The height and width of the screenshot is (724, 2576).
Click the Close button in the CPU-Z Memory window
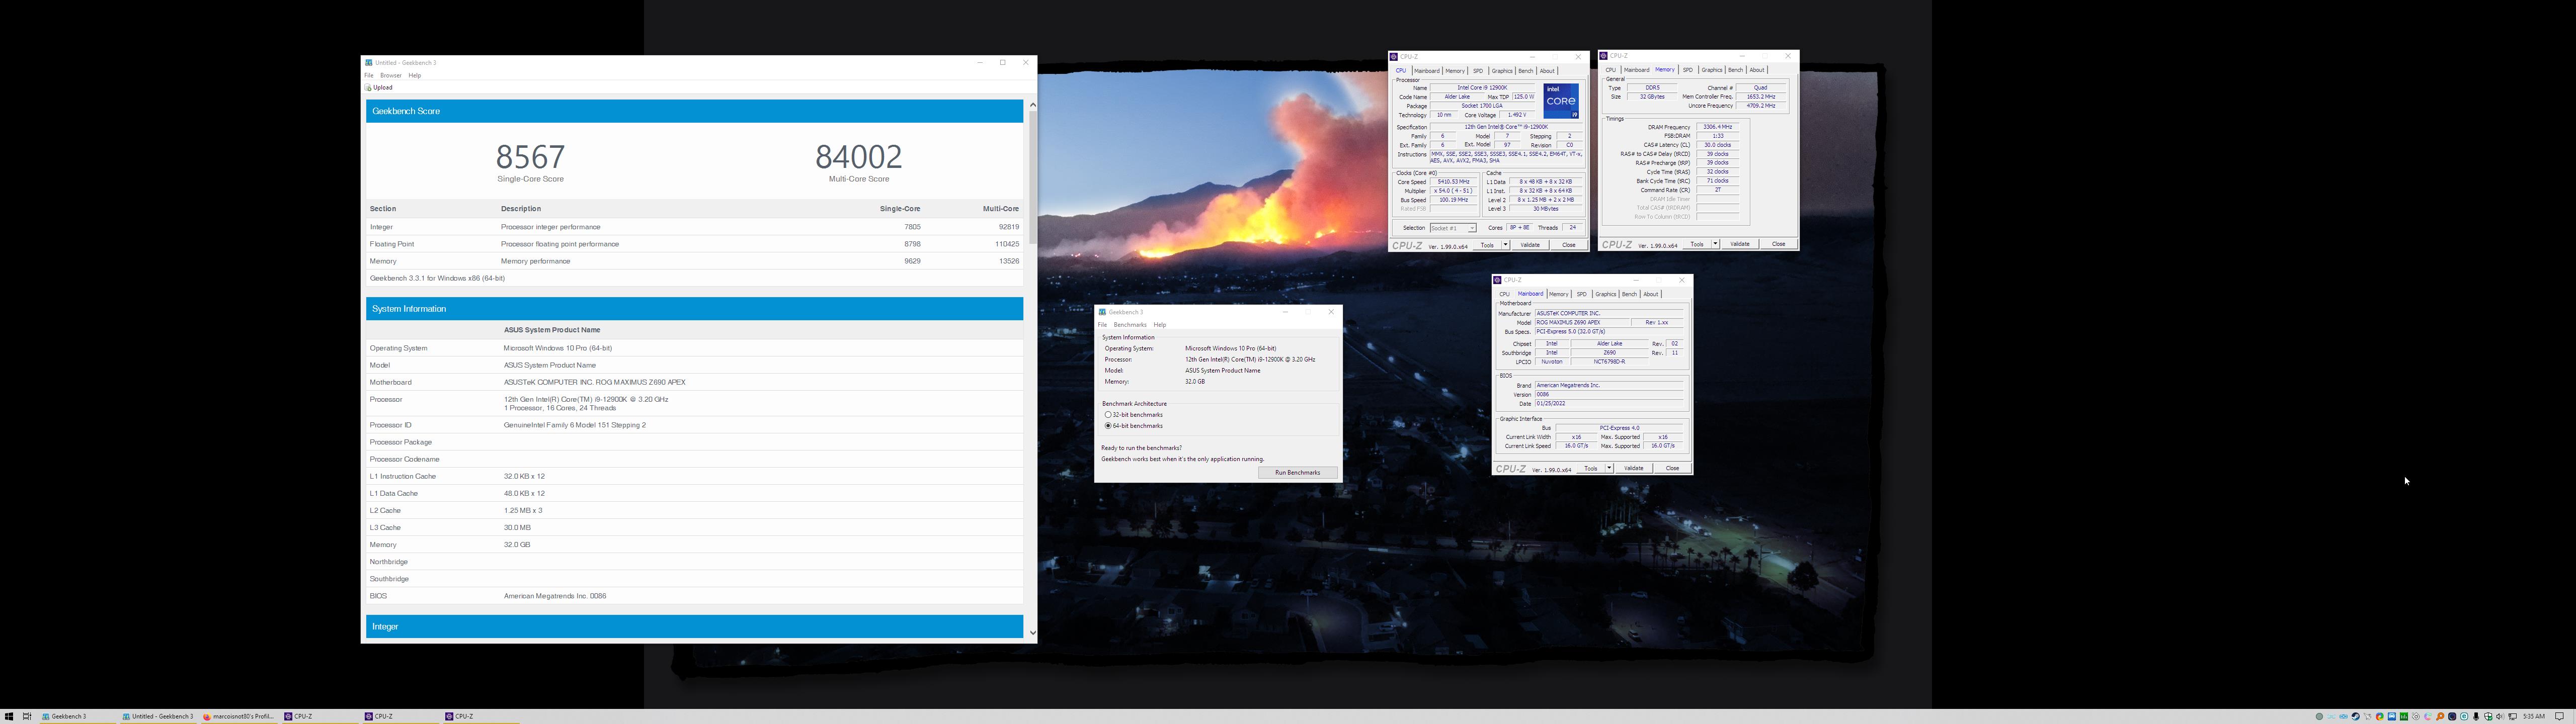[x=1779, y=244]
